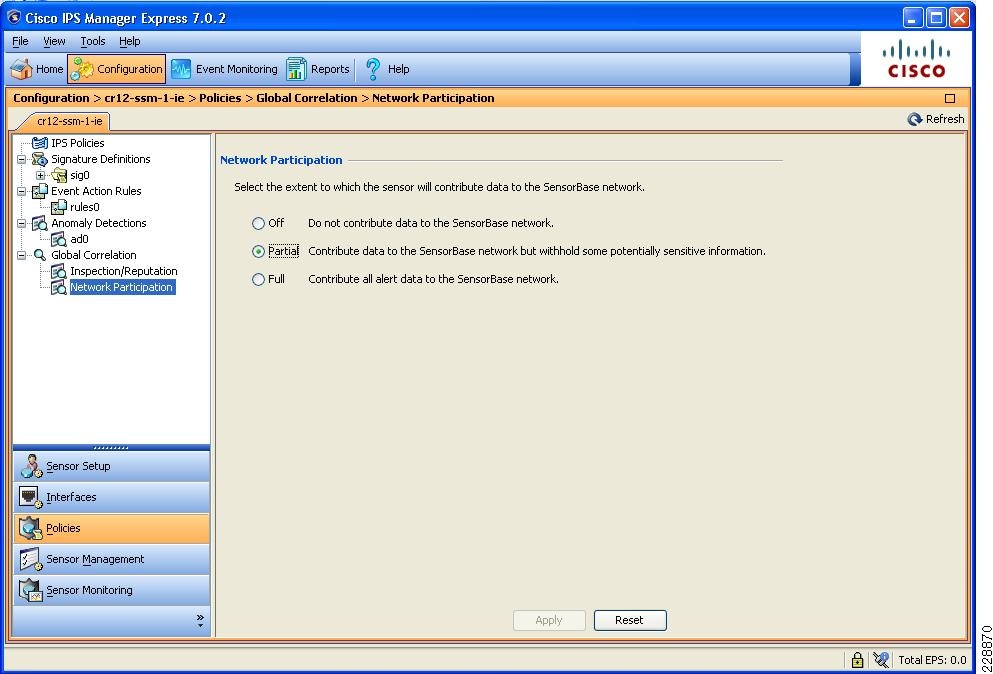Select the Full participation radio button

coord(258,279)
